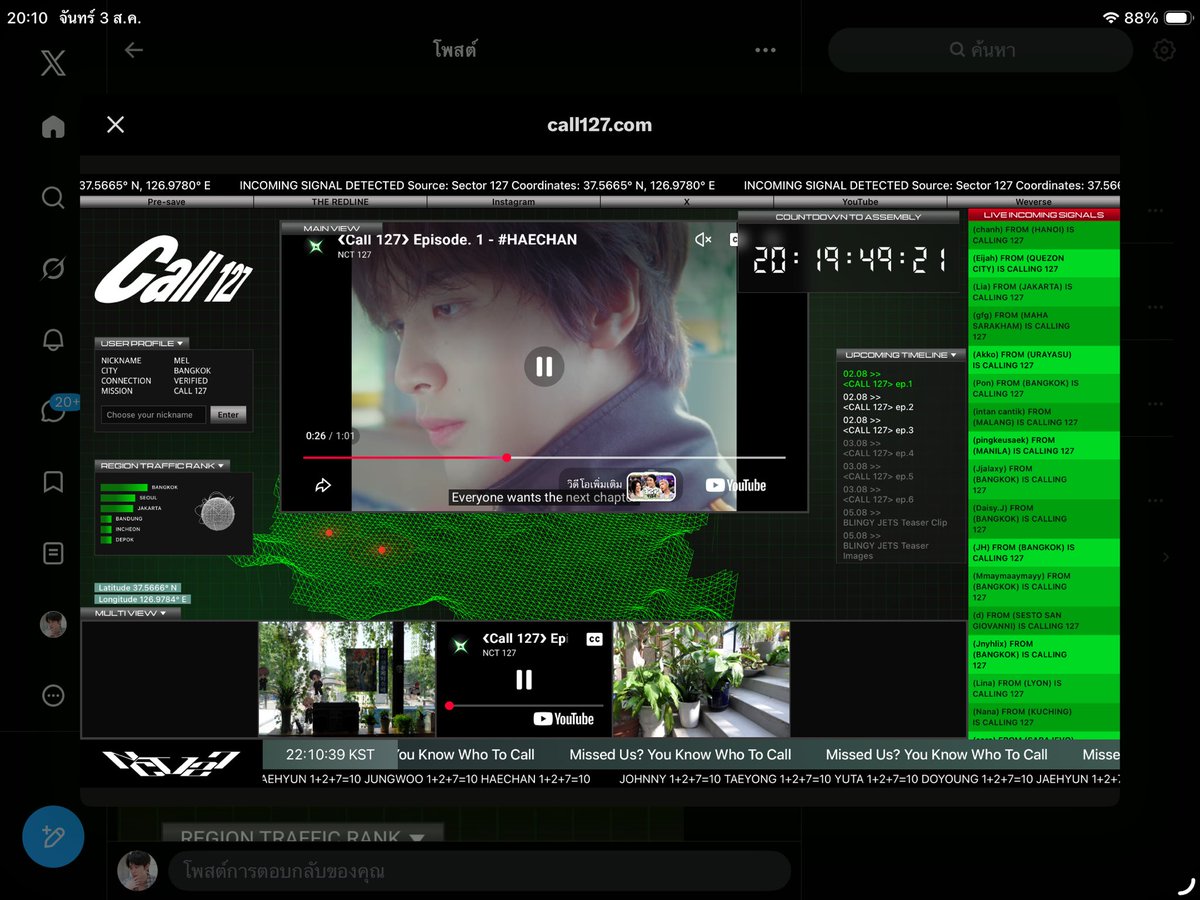1200x900 pixels.
Task: Click the main video title Episode. 1 - #HAECHAN
Action: [457, 239]
